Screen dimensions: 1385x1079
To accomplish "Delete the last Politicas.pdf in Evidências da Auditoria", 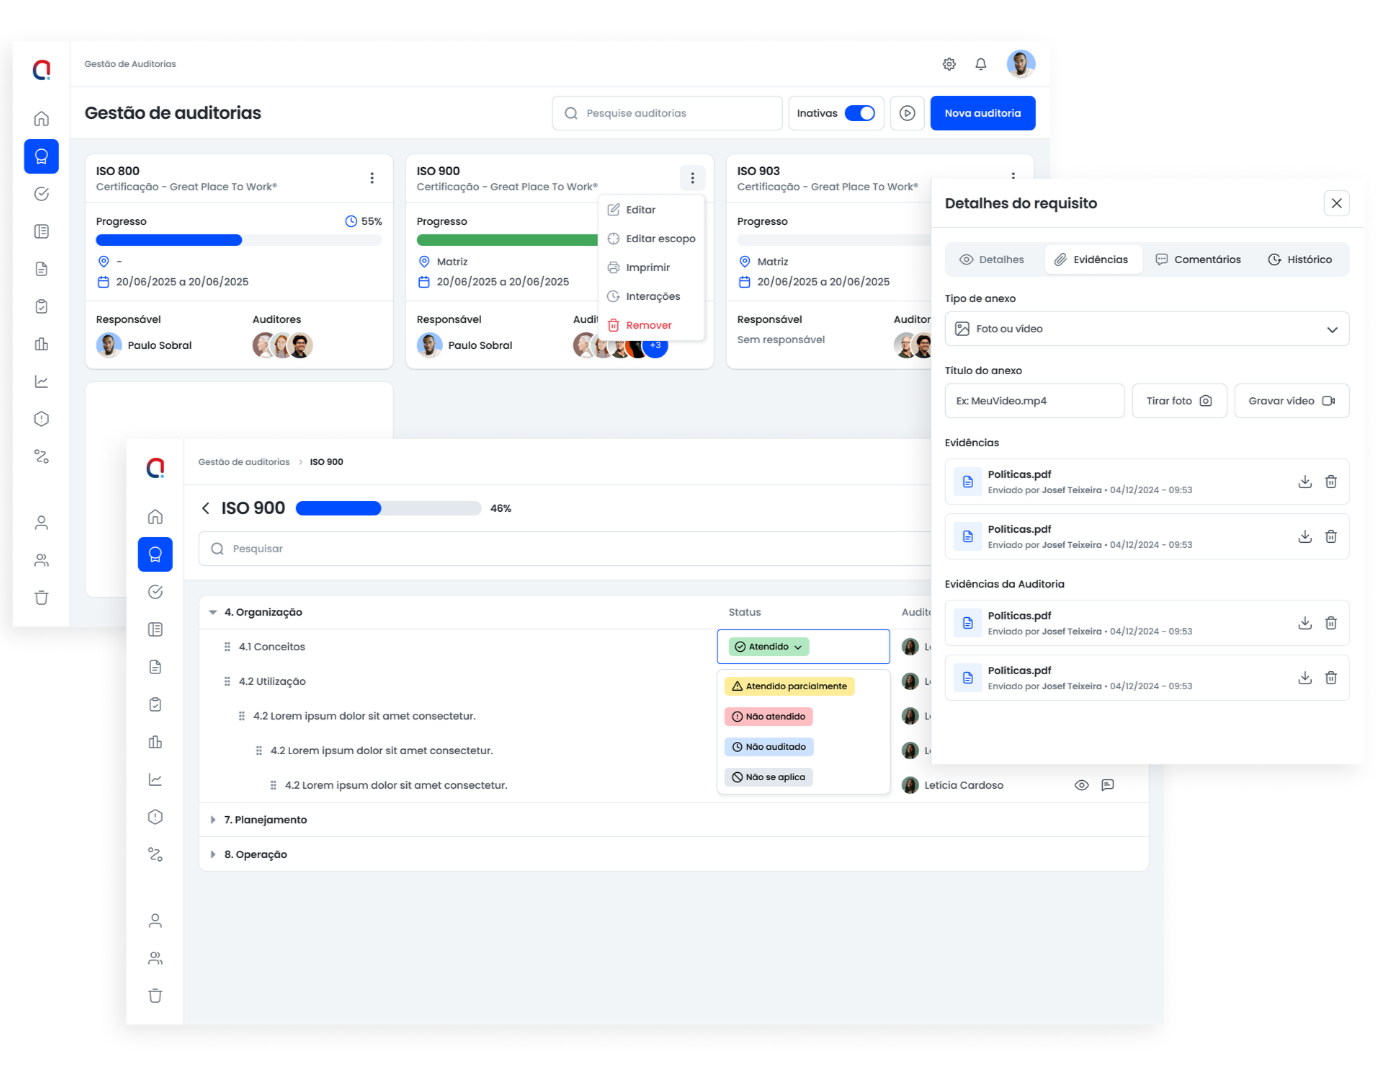I will (x=1331, y=678).
